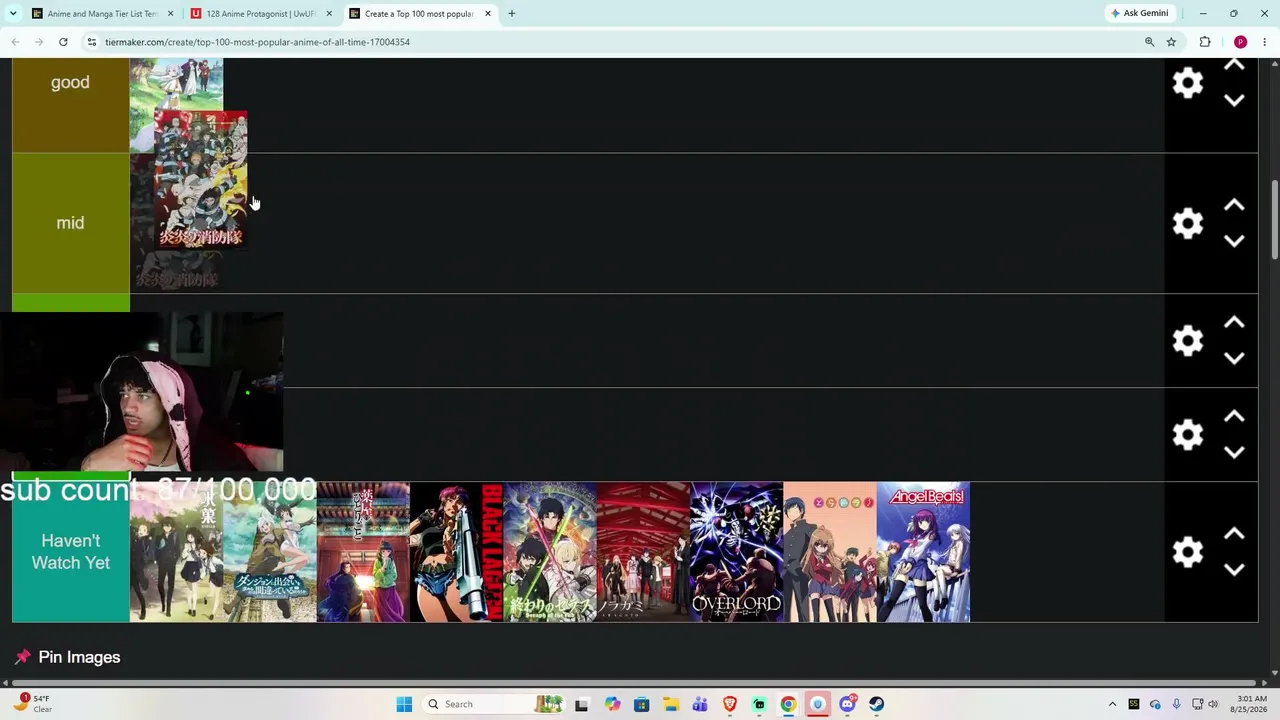
Task: Reload the current page
Action: [63, 42]
